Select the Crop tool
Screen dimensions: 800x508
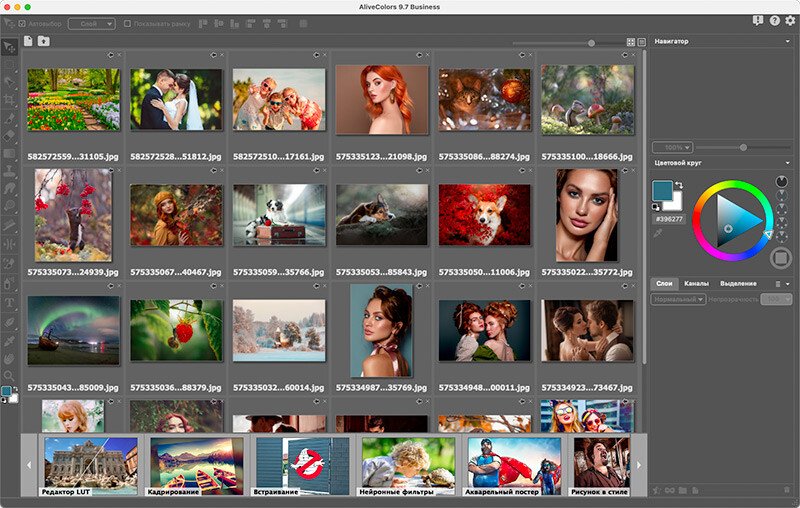[9, 100]
